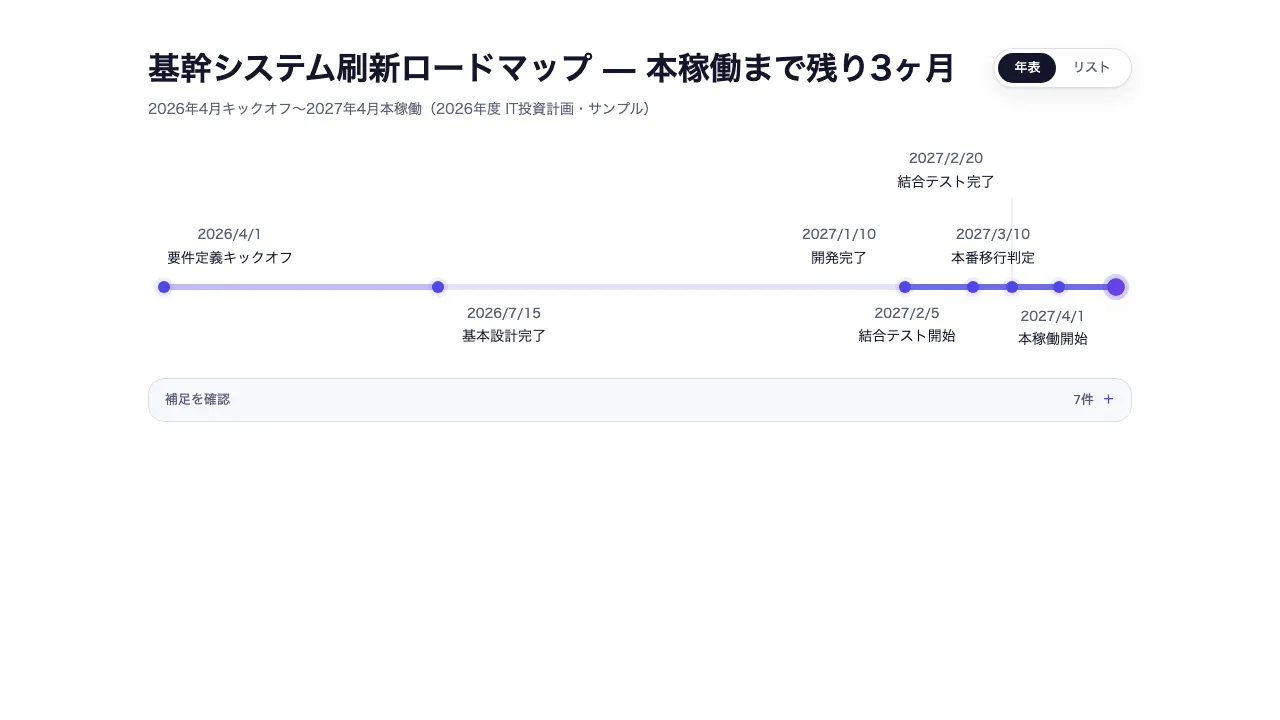Click the 要件定義キックオフ label
This screenshot has width=1280, height=720.
tap(230, 257)
